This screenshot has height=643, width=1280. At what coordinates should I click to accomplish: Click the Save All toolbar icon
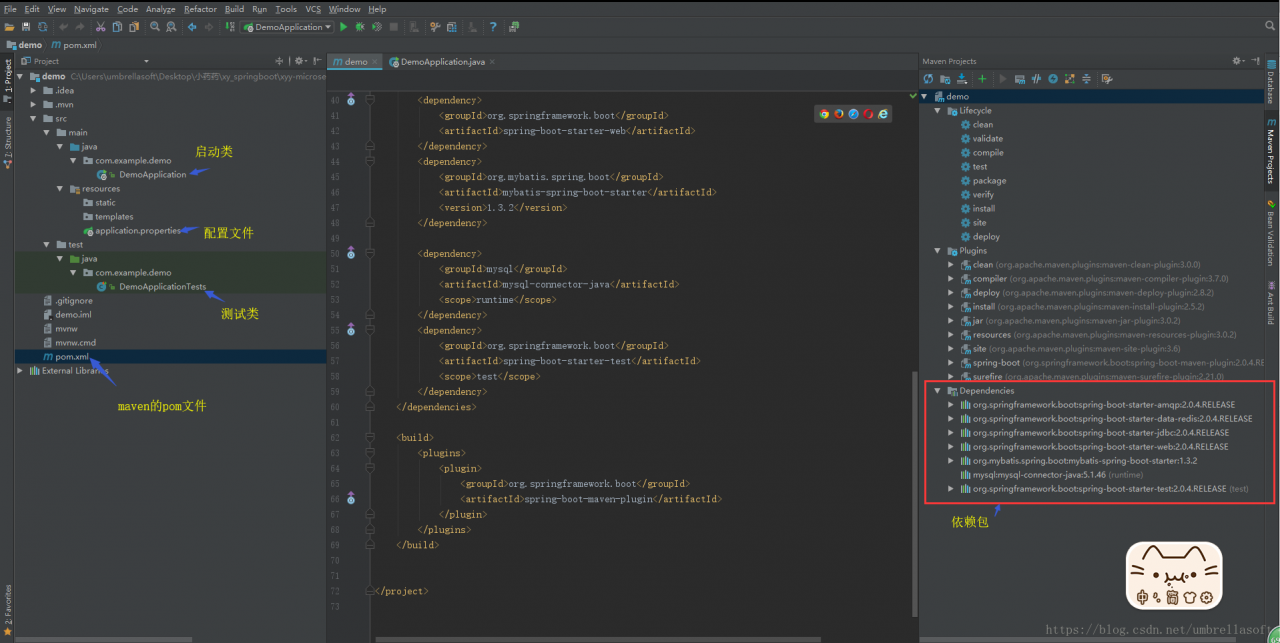click(x=26, y=27)
